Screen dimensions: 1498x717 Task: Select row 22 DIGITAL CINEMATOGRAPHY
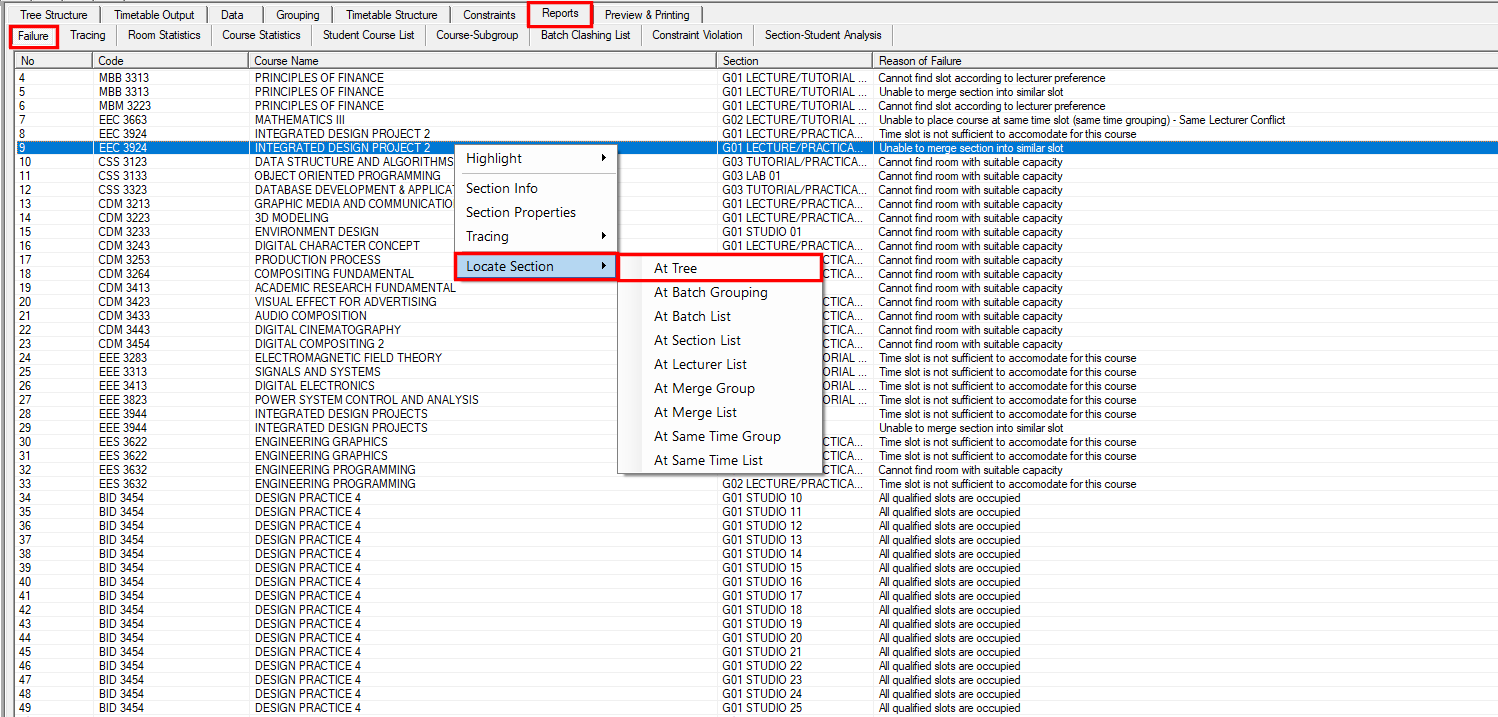pyautogui.click(x=756, y=330)
